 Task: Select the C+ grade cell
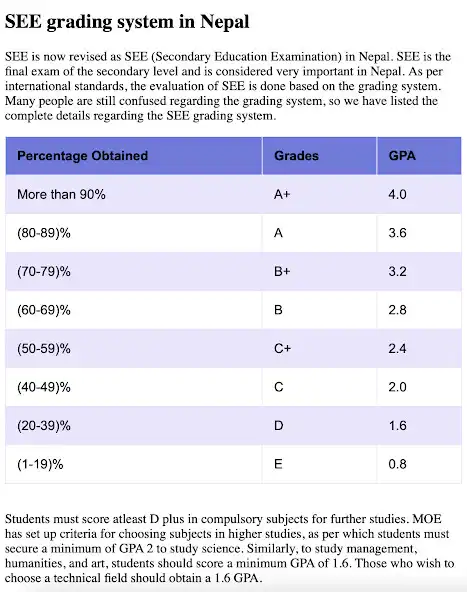319,348
